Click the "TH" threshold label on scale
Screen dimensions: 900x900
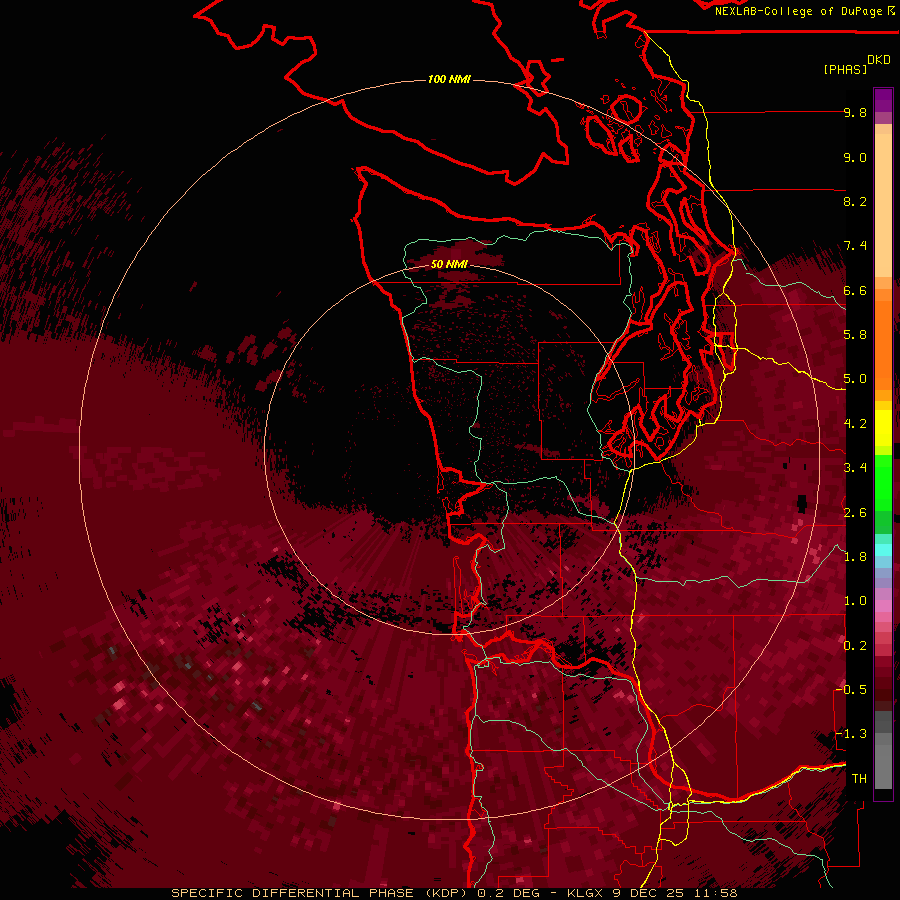[x=859, y=779]
